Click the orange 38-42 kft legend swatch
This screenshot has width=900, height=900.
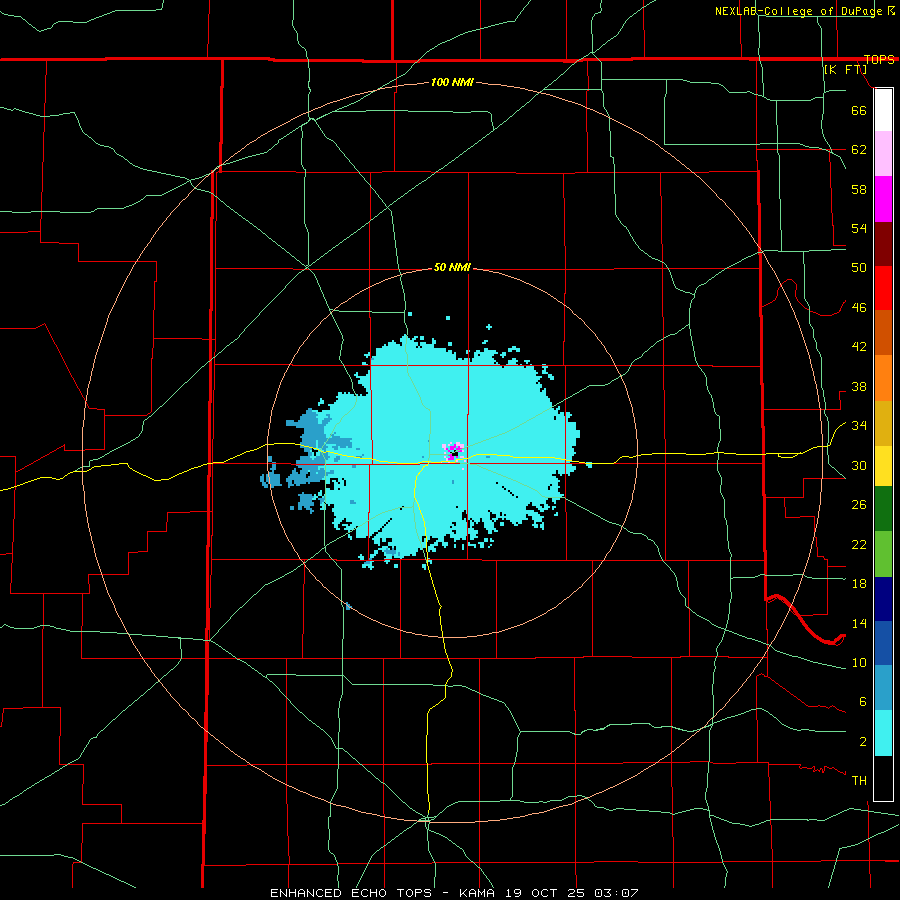coord(883,378)
